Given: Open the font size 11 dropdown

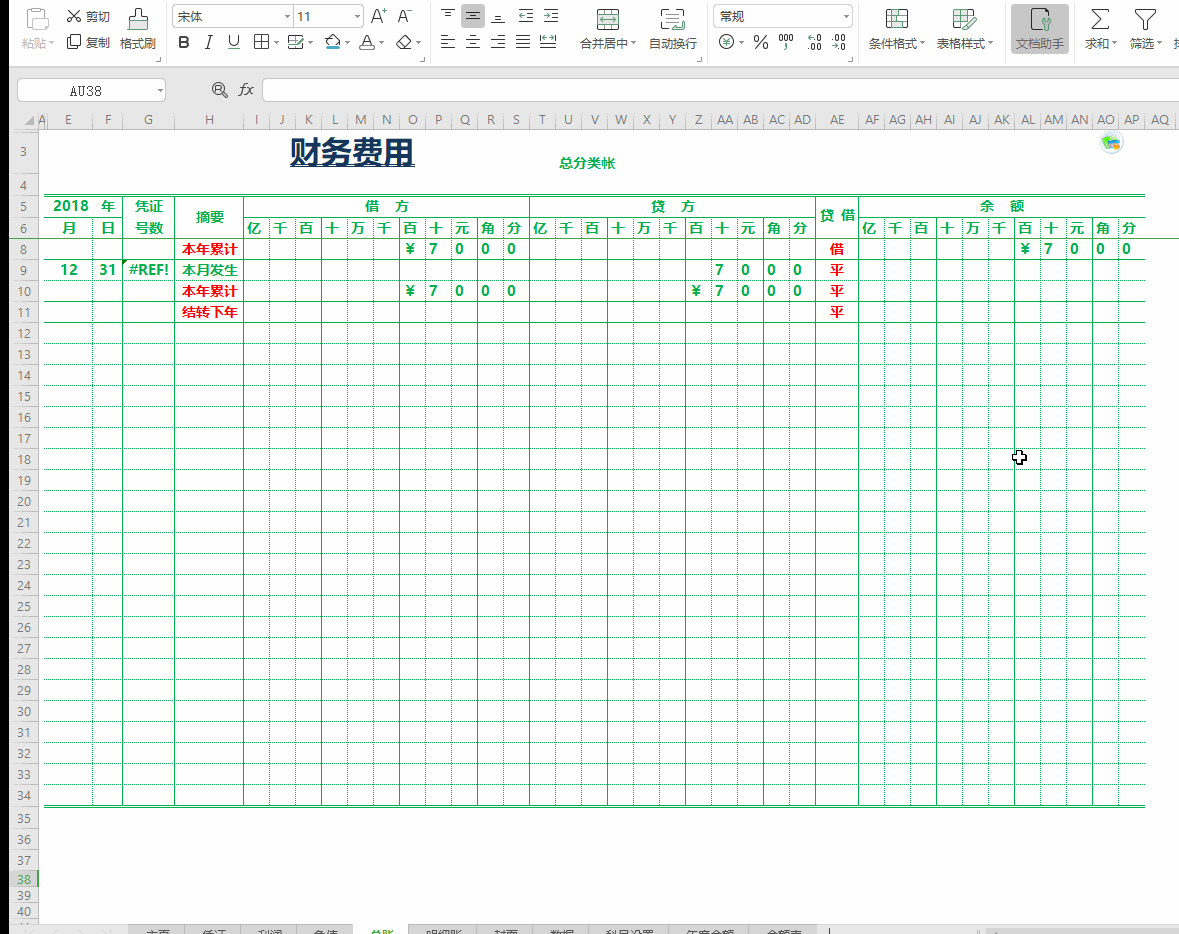Looking at the screenshot, I should tap(357, 17).
